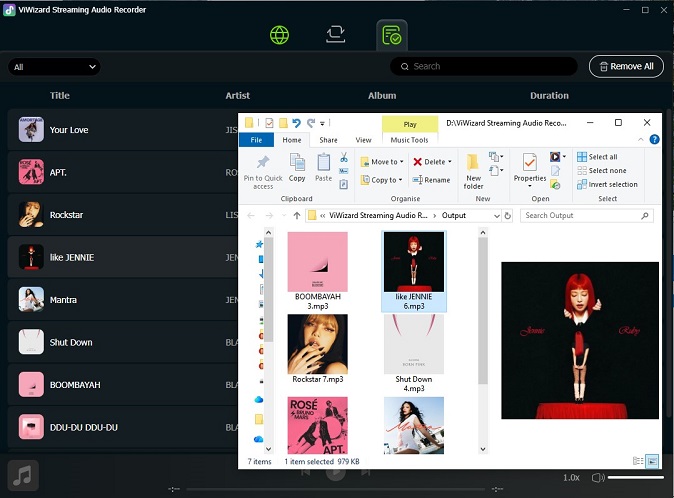Open the converted history tab icon
The image size is (674, 498).
392,35
